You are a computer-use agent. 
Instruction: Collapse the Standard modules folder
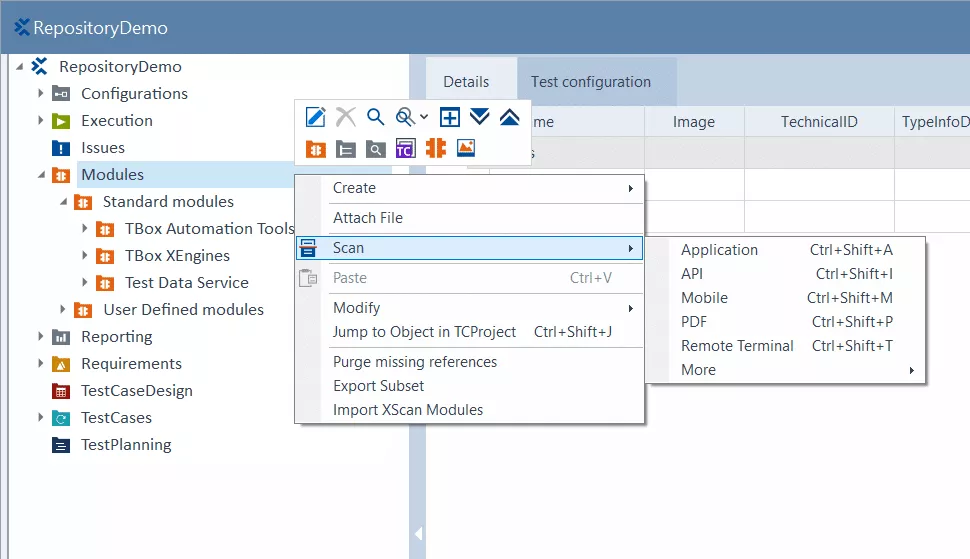(x=63, y=202)
